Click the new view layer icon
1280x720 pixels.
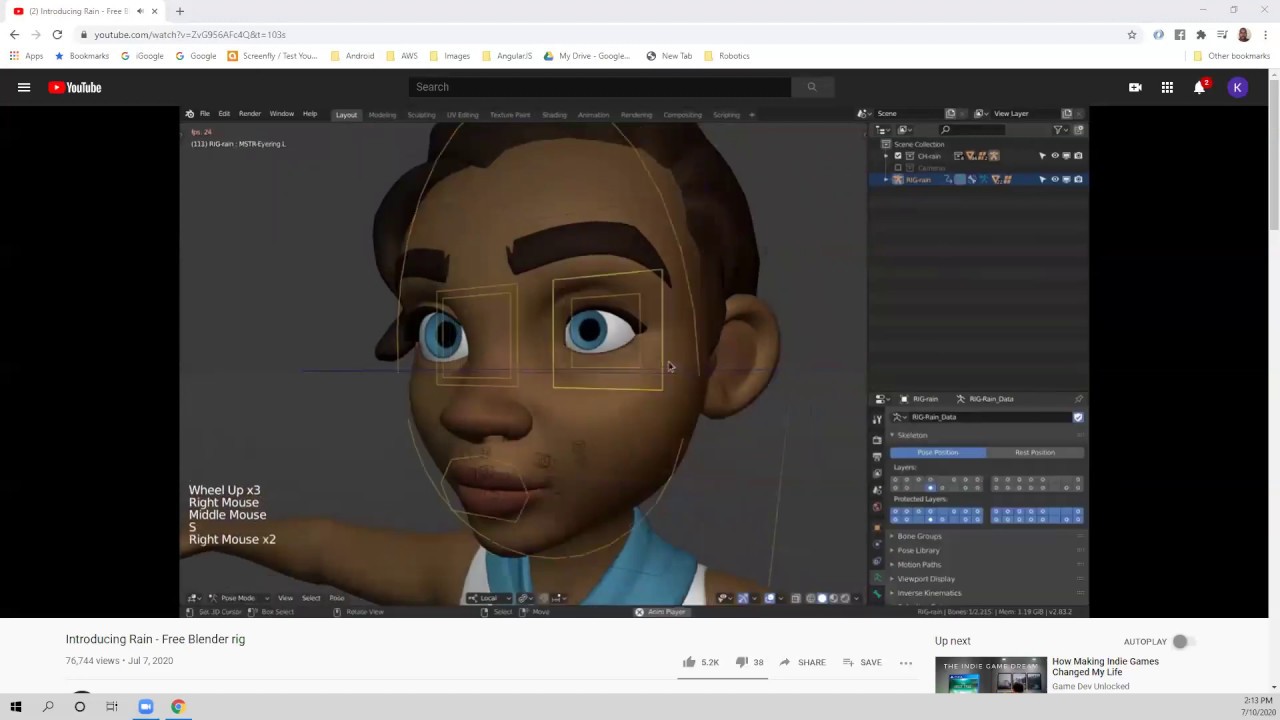coord(1066,114)
